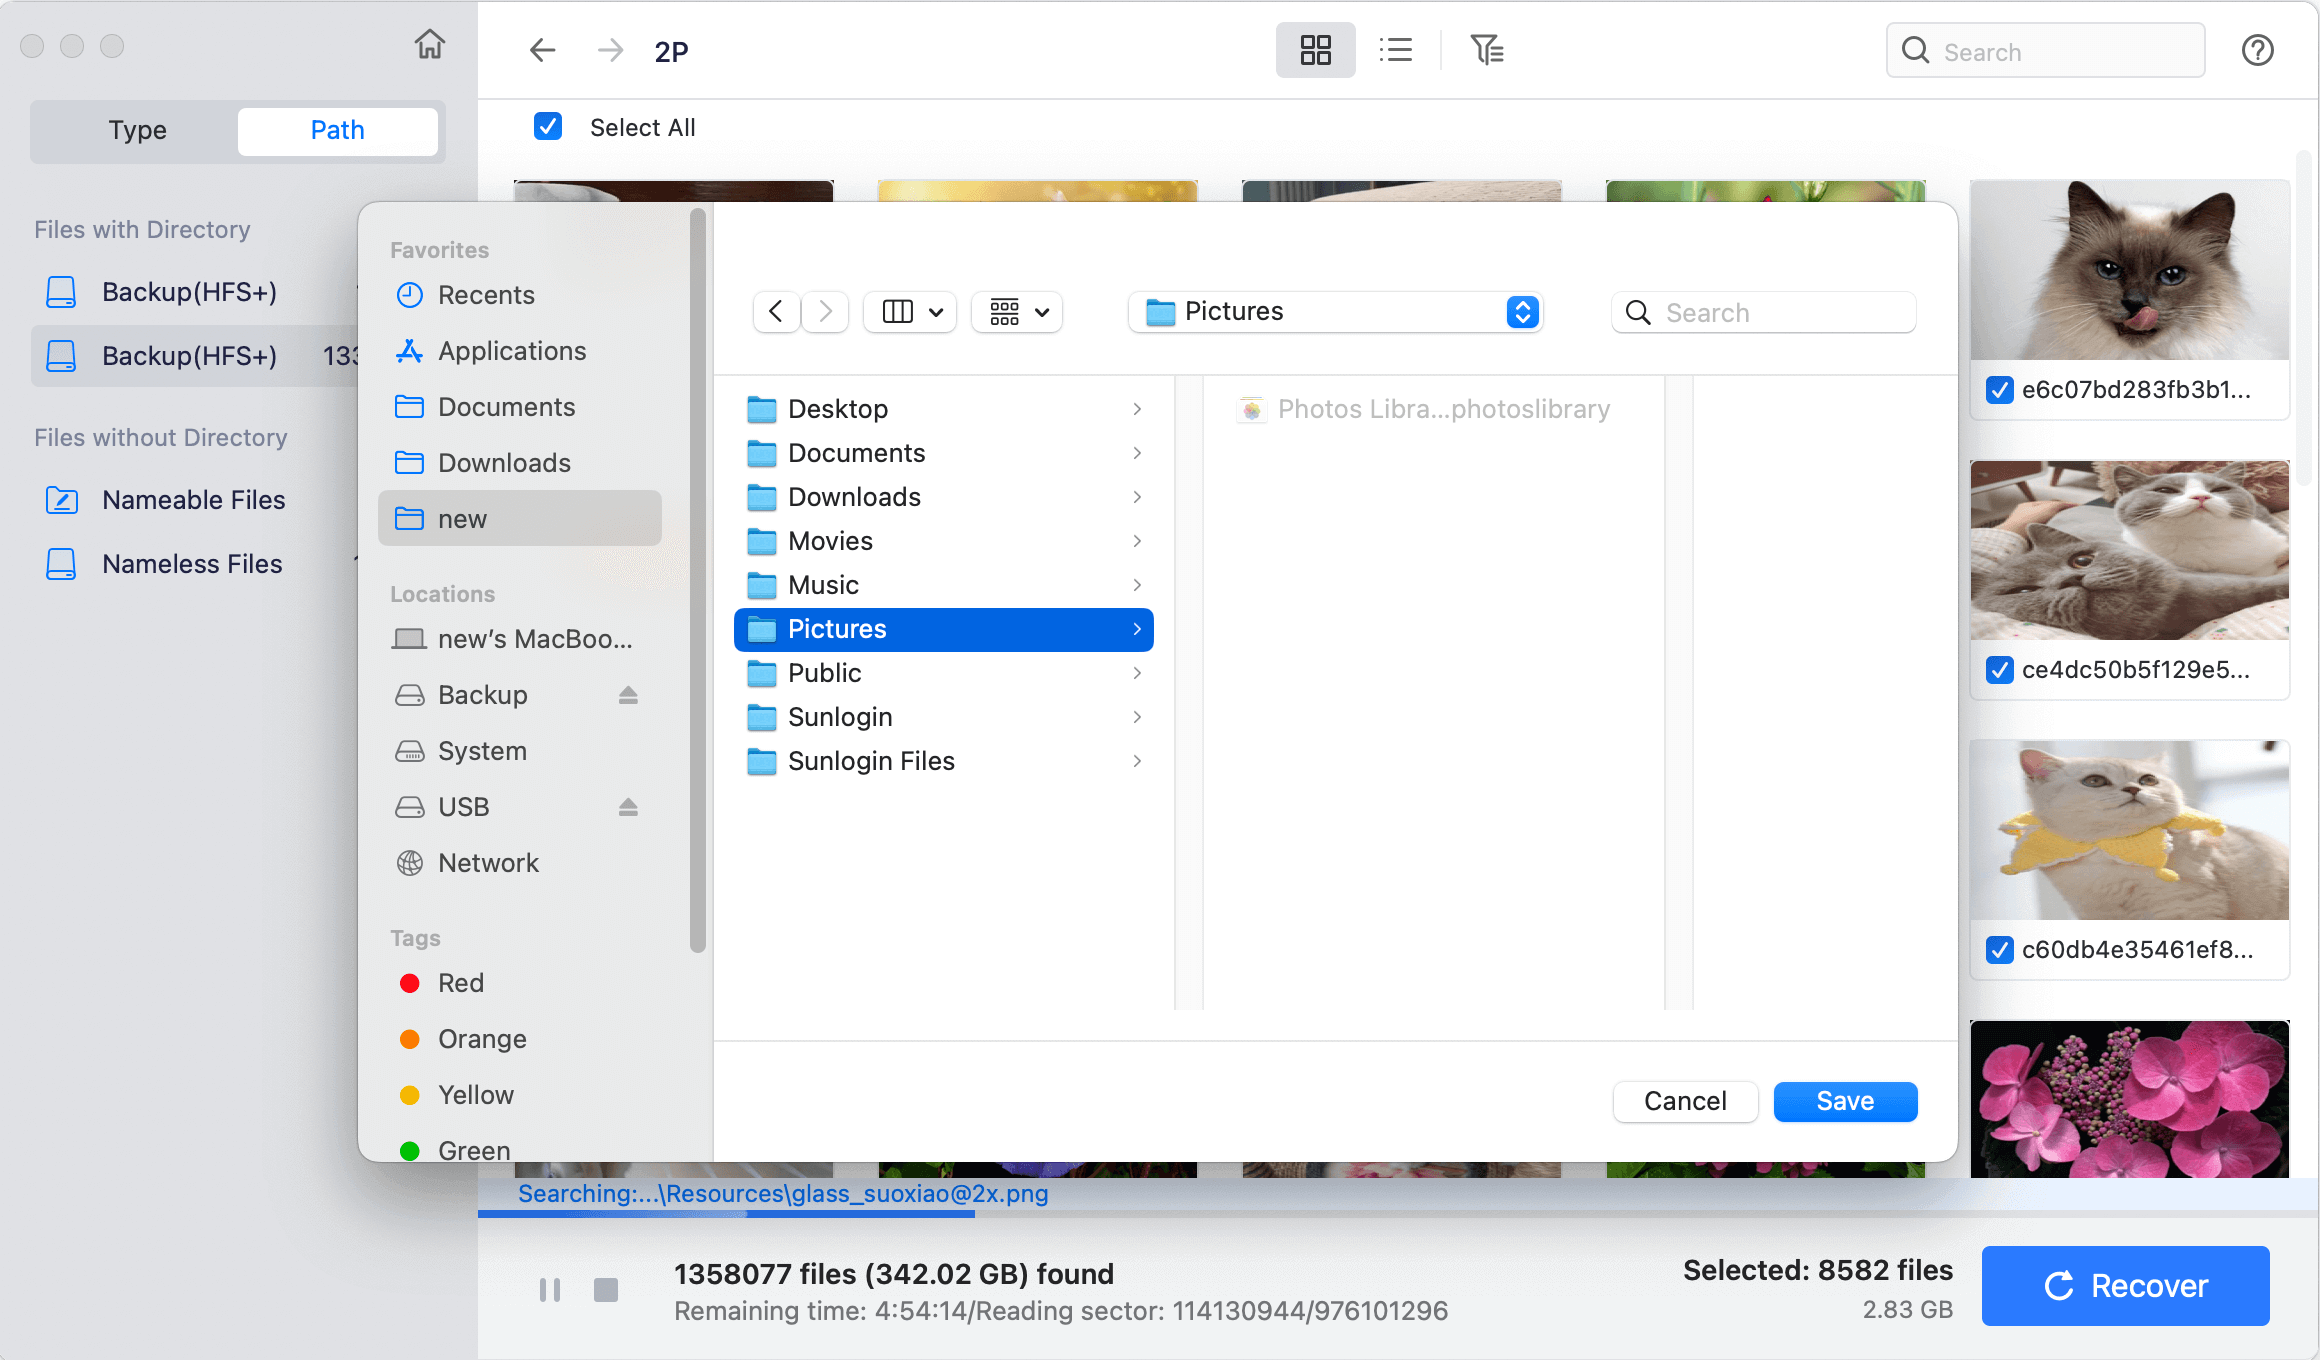Switch to list view icon
This screenshot has height=1360, width=2320.
1395,50
